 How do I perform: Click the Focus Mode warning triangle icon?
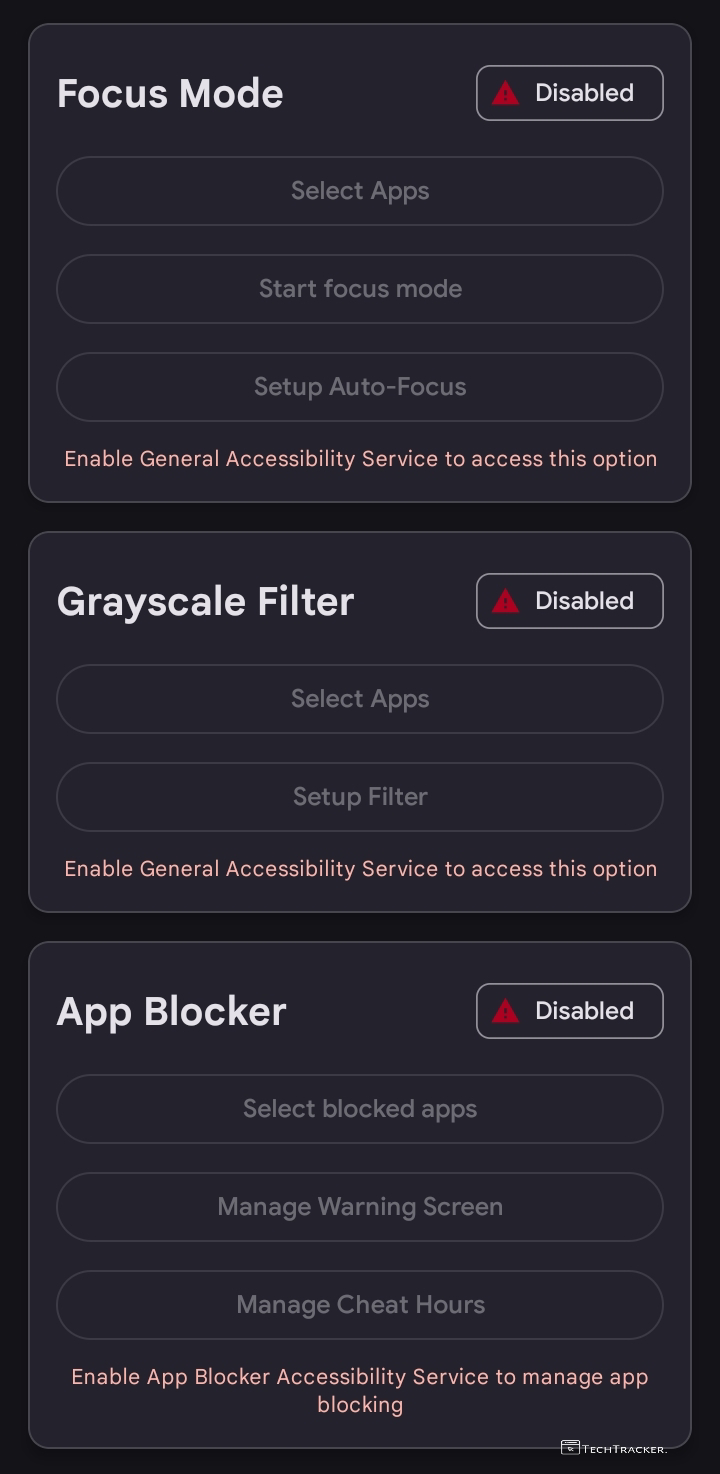(506, 93)
